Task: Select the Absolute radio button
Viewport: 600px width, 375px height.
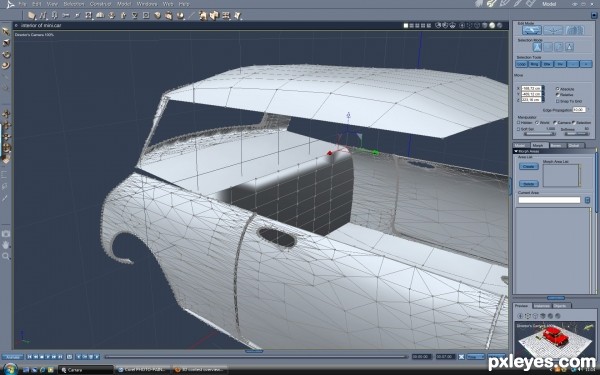Action: pyautogui.click(x=558, y=89)
